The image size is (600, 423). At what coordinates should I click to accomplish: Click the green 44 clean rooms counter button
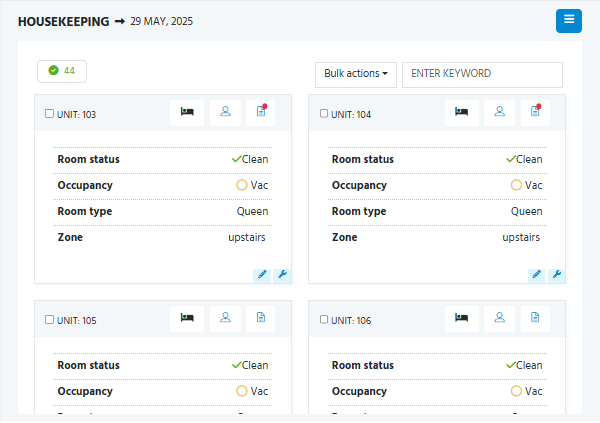(62, 71)
